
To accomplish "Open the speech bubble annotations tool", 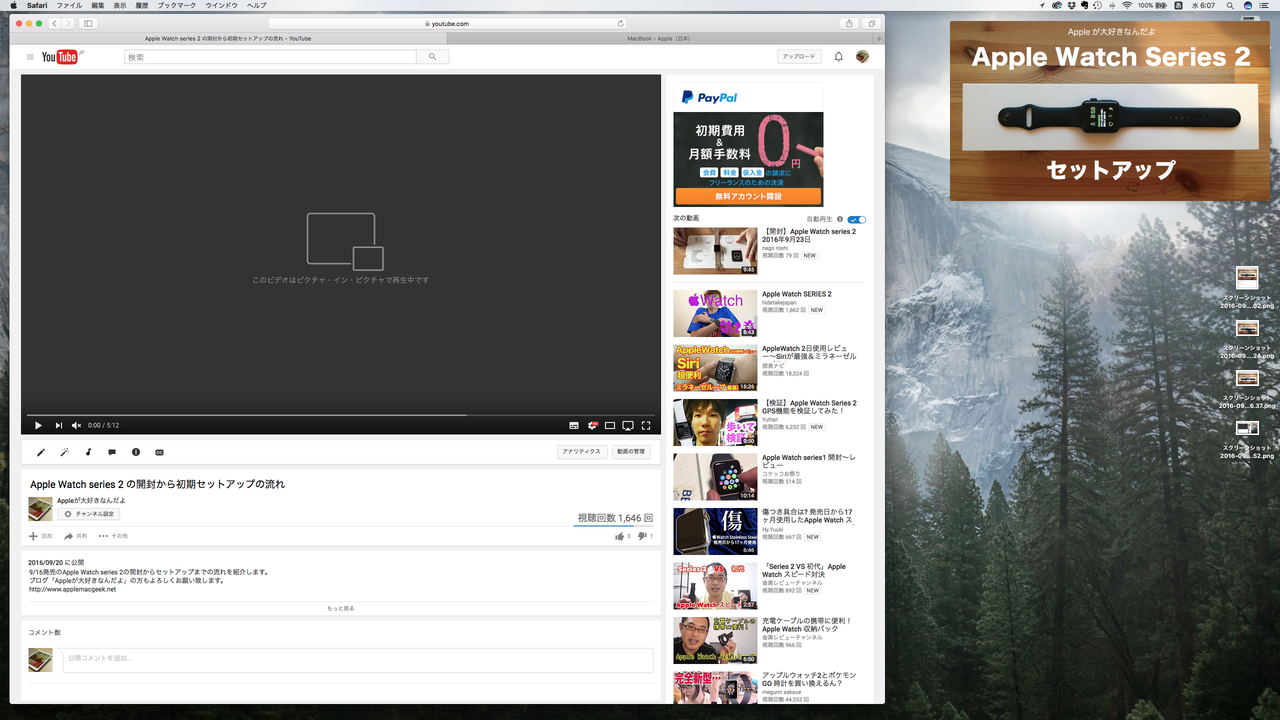I will coord(112,452).
